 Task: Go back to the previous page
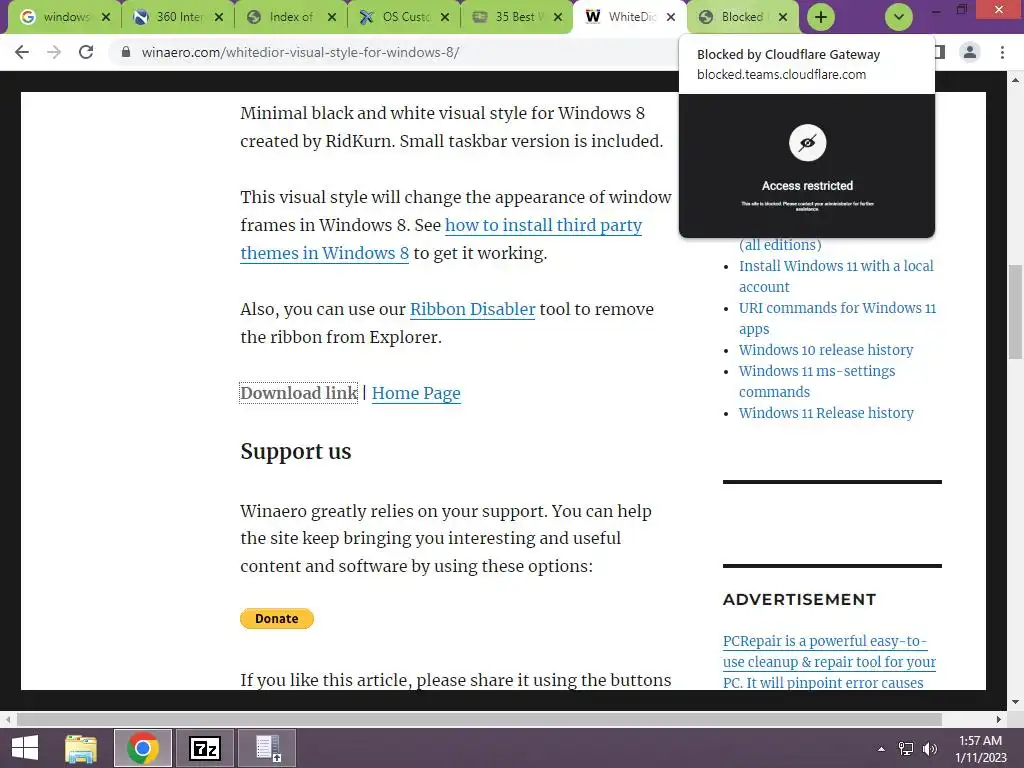point(22,52)
